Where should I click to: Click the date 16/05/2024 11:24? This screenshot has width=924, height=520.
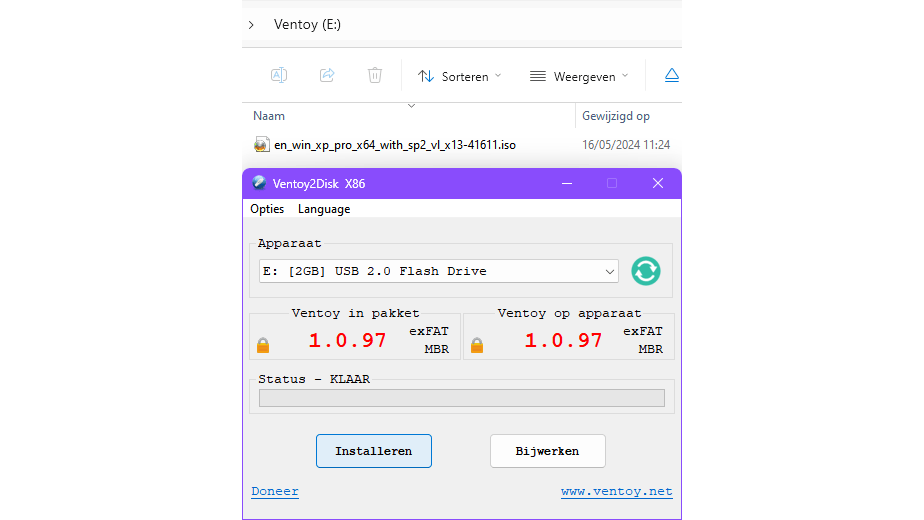(626, 144)
